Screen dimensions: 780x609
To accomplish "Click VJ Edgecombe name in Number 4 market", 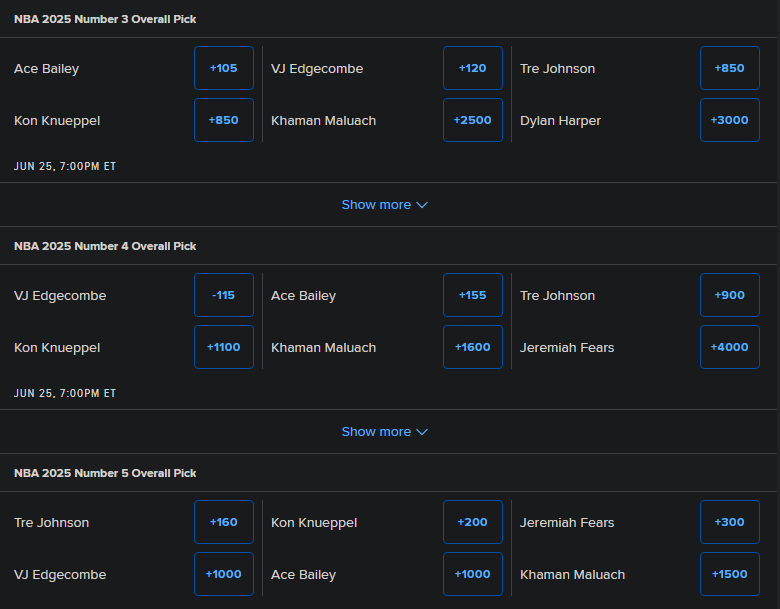I will [60, 296].
